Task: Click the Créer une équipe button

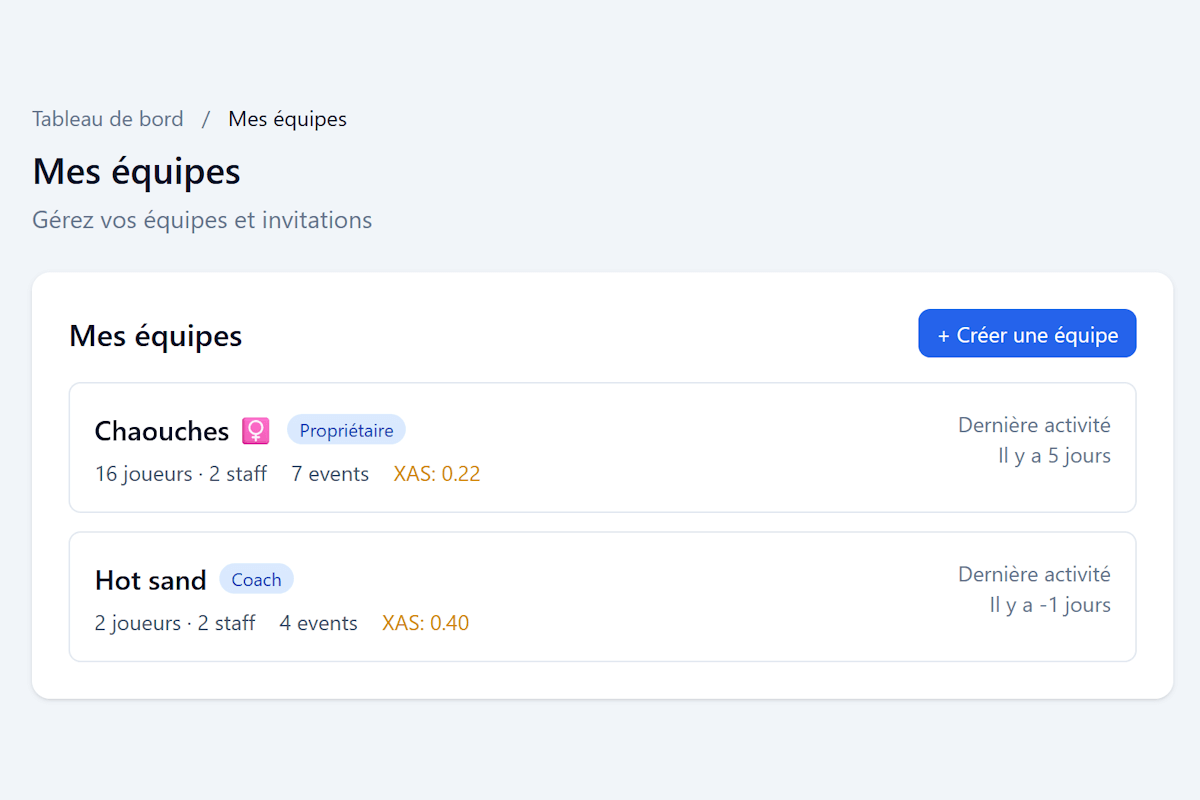Action: coord(1027,333)
